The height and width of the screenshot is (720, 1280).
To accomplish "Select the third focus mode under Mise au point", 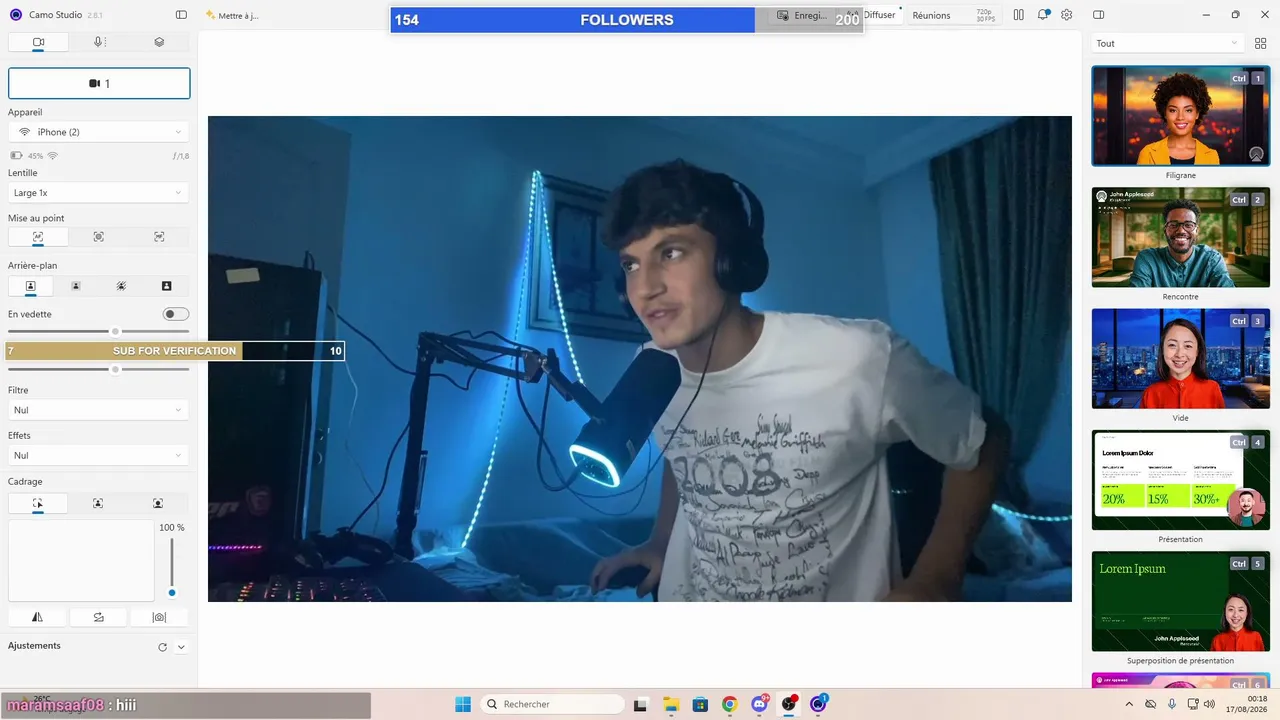I will point(159,237).
